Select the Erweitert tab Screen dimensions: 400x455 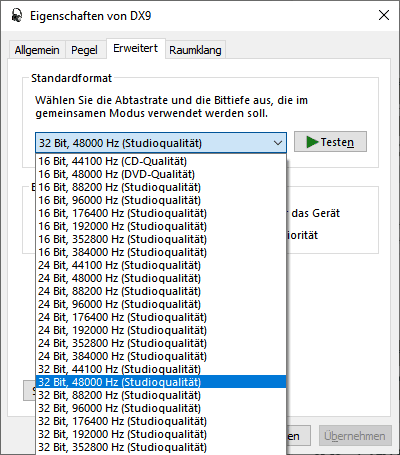136,48
